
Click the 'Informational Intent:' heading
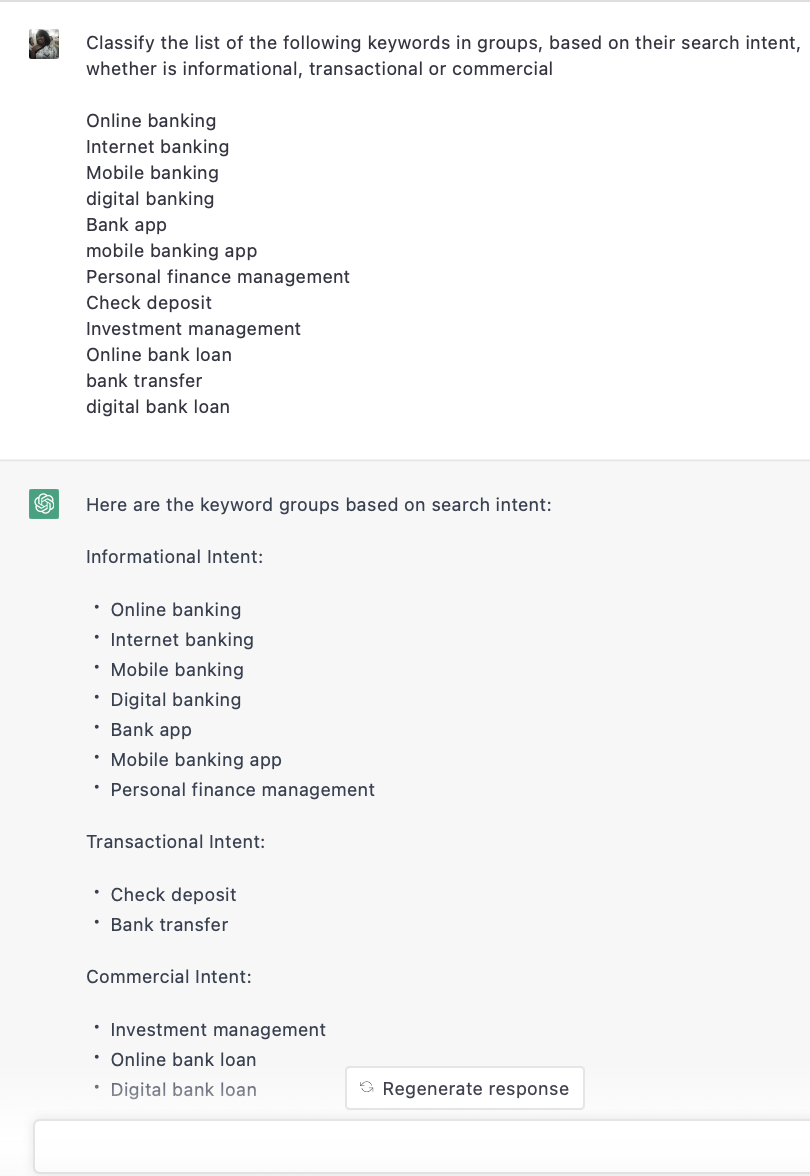174,557
